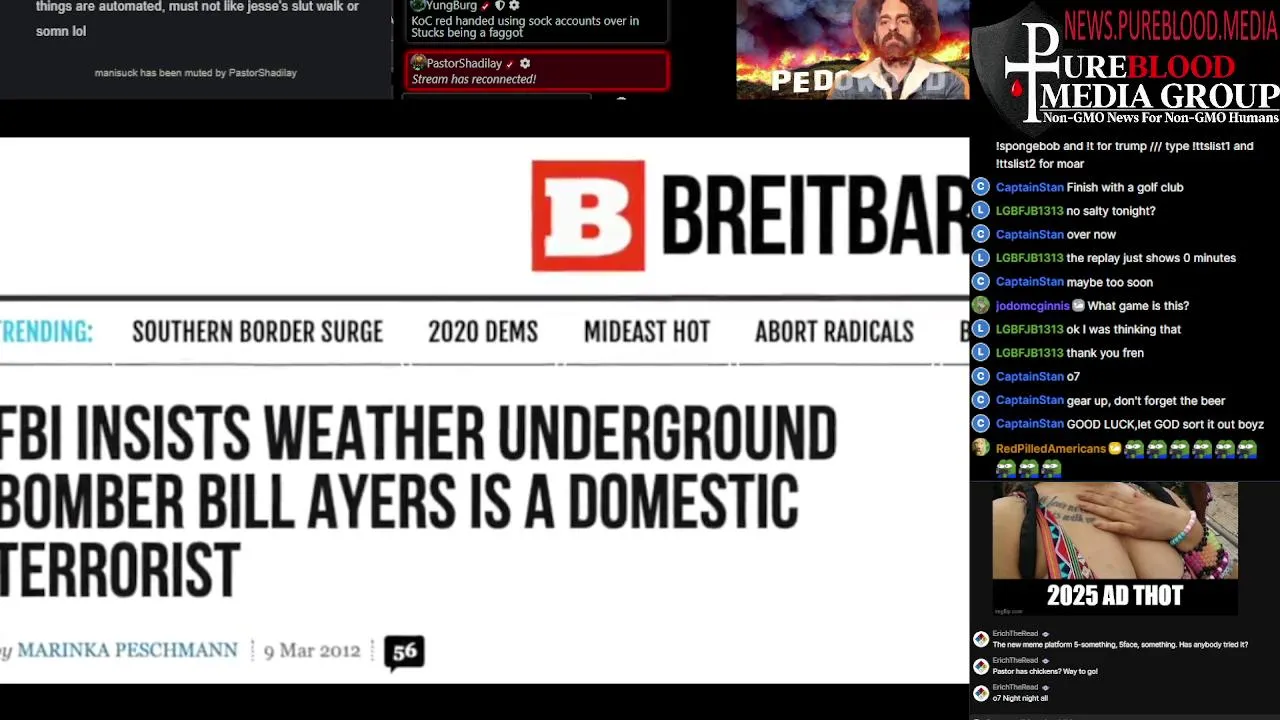Viewport: 1280px width, 720px height.
Task: Open the gear icon beside YungBurg's name
Action: (515, 5)
